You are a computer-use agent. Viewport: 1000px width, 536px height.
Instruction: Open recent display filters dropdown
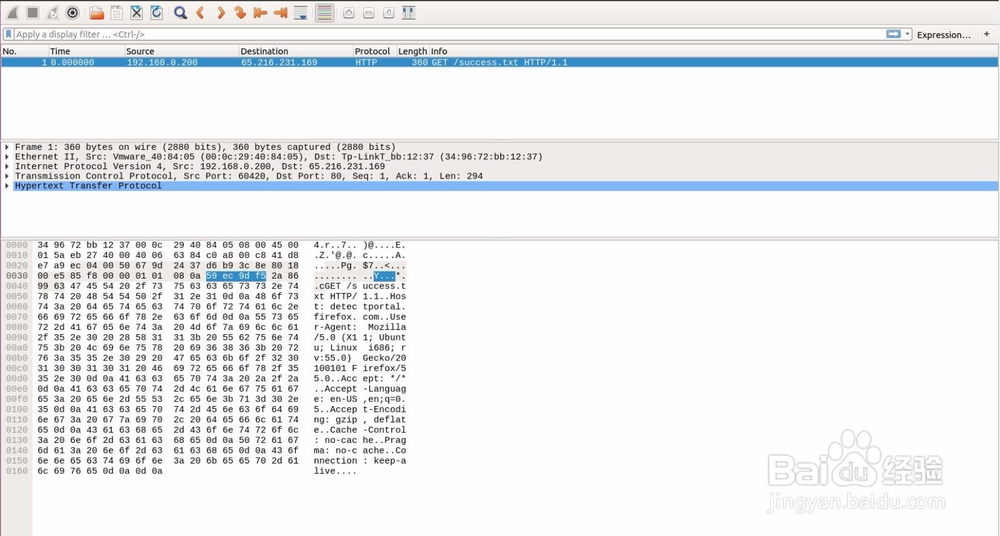pyautogui.click(x=908, y=34)
